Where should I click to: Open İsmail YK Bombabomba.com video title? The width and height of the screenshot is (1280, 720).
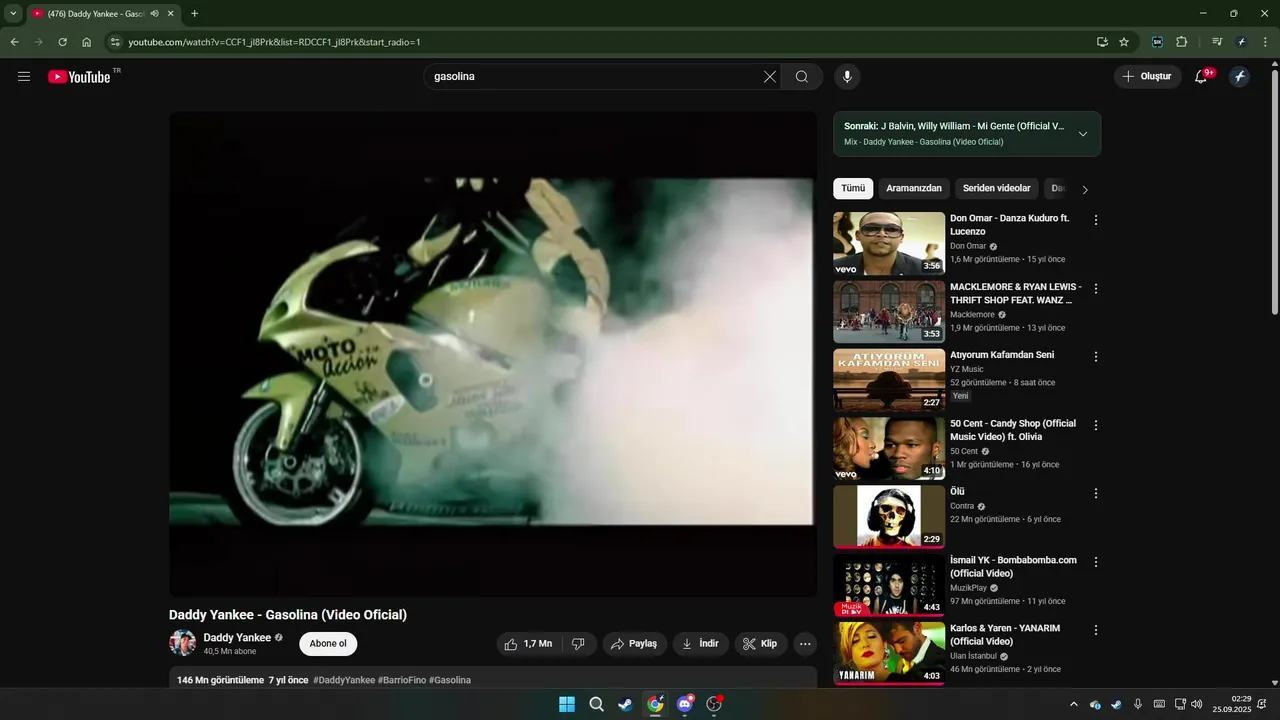tap(1013, 567)
